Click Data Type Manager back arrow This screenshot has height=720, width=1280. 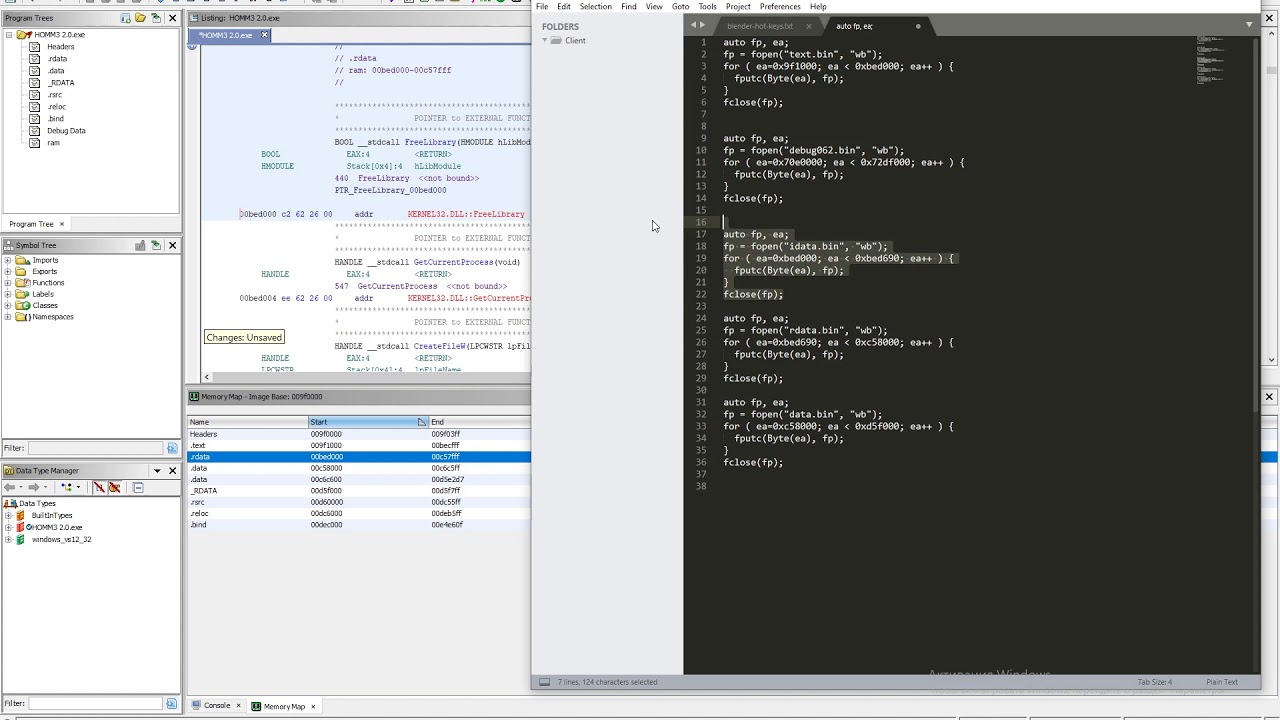pyautogui.click(x=9, y=487)
